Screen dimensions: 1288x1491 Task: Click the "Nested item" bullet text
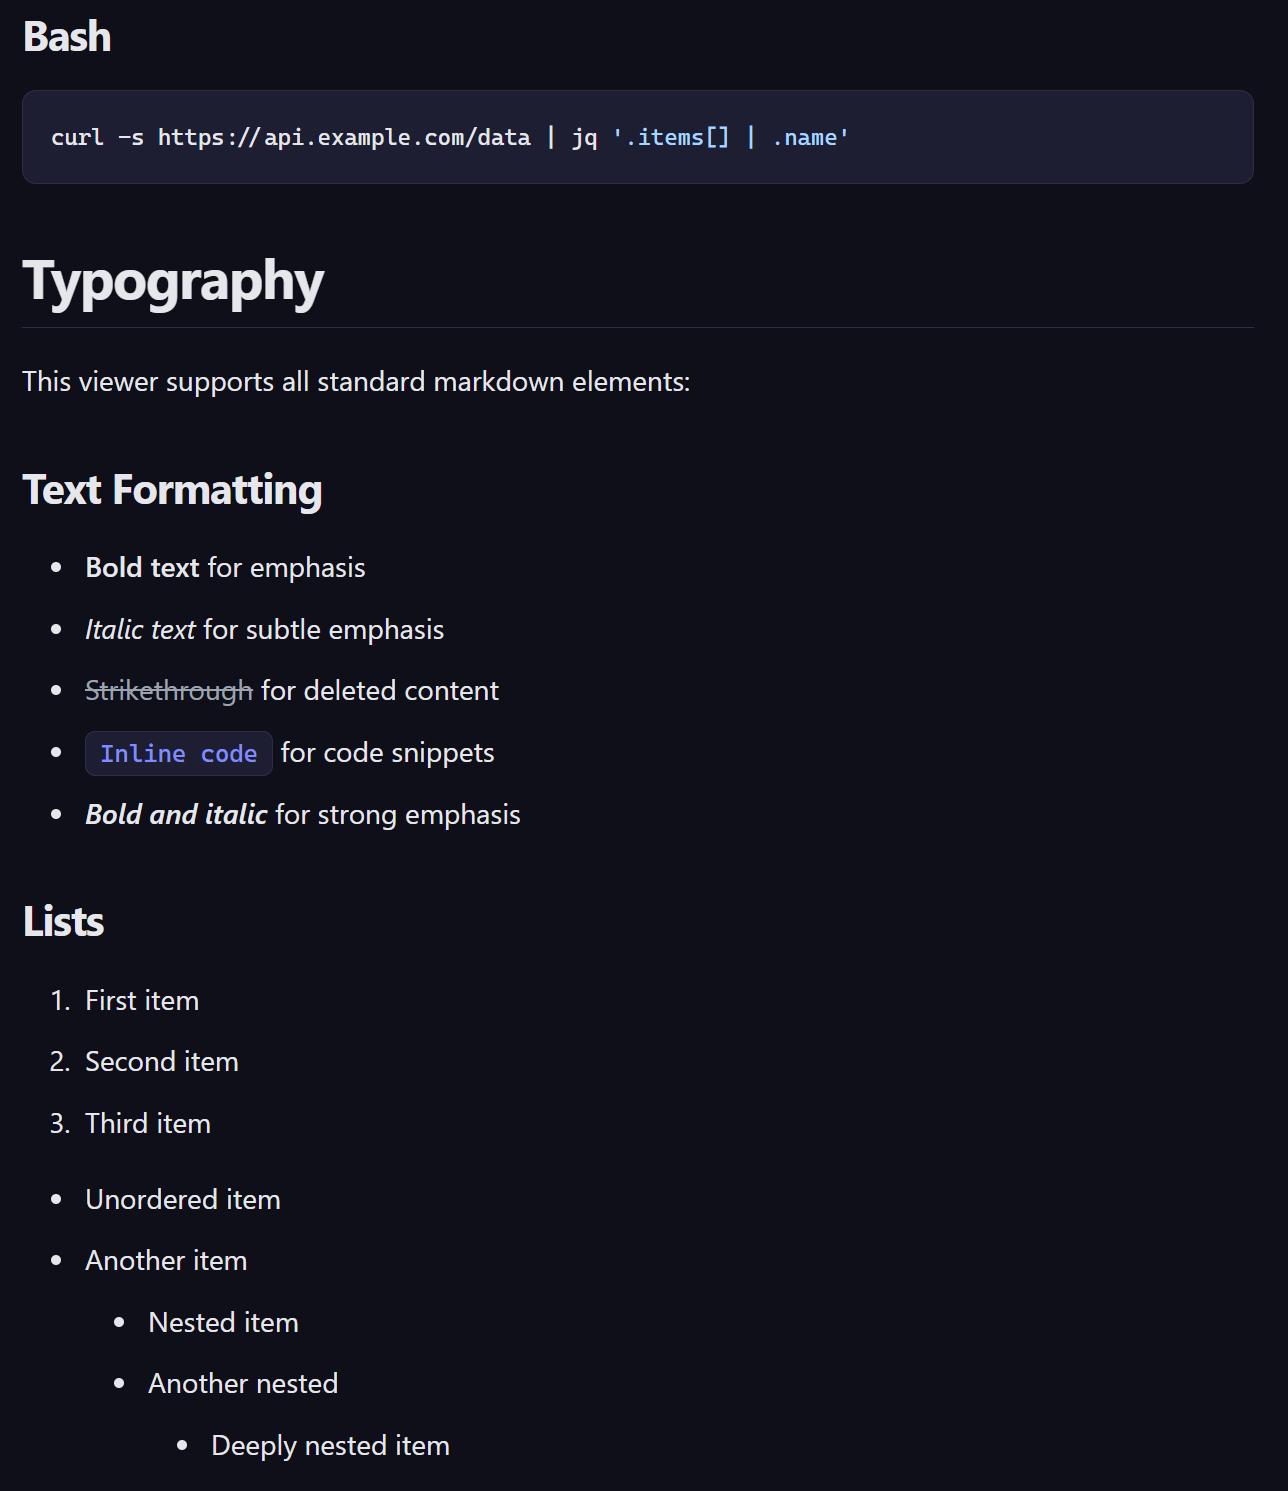coord(223,1323)
